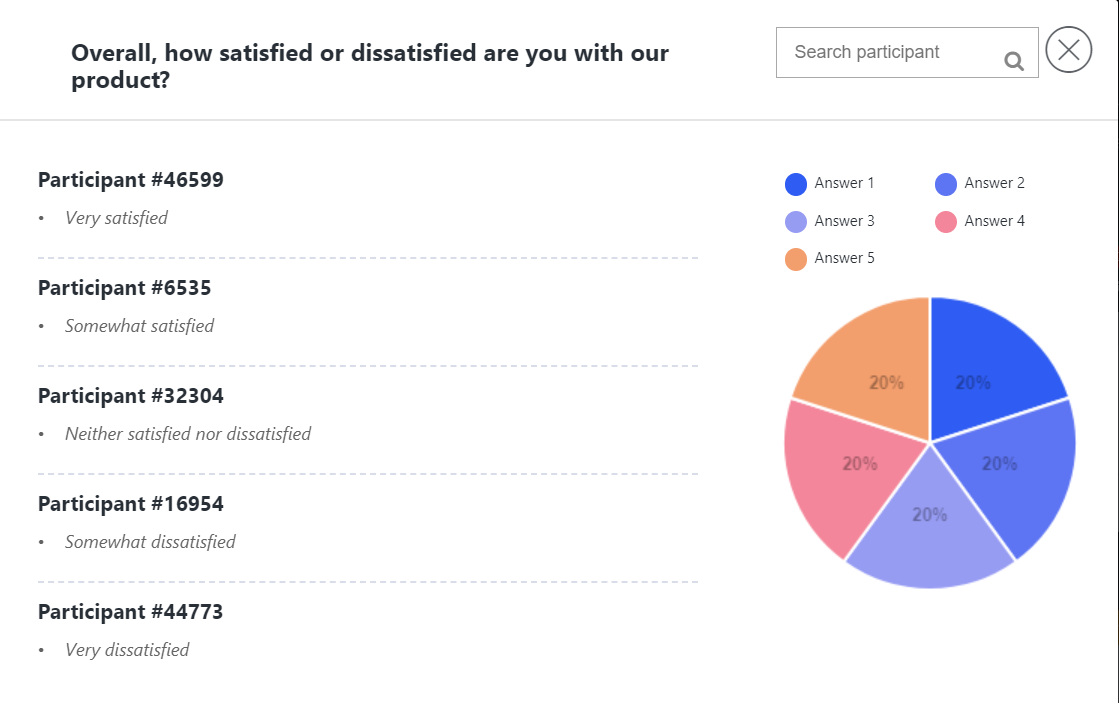This screenshot has height=703, width=1119.
Task: Open Participant #46599 entry
Action: (x=131, y=180)
